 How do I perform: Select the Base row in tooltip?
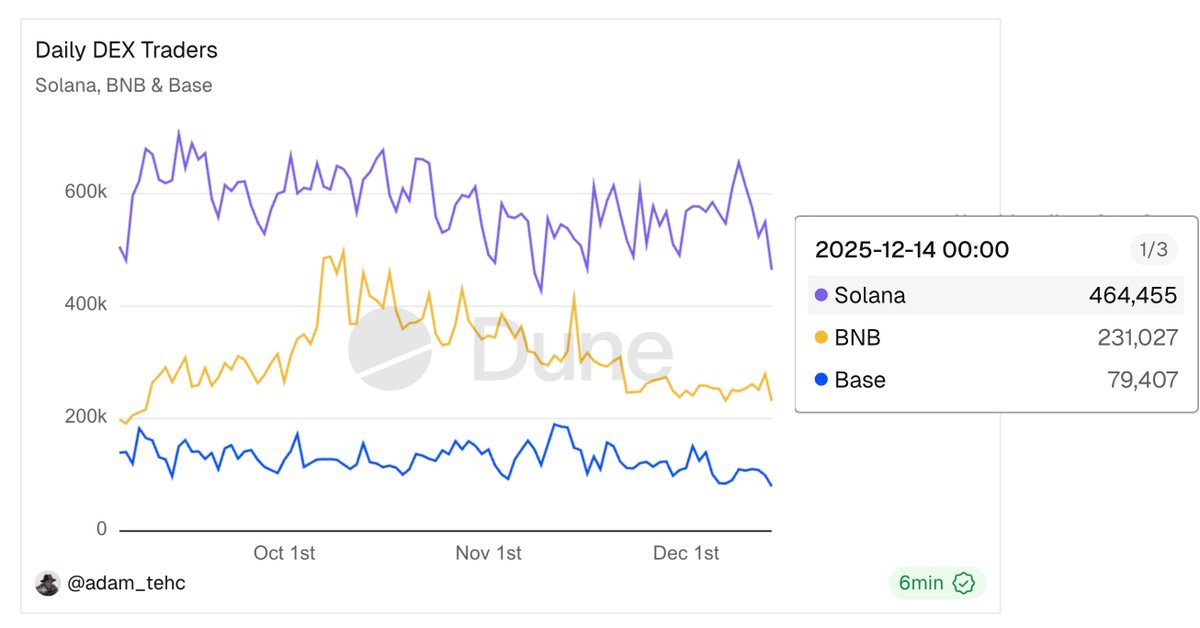point(995,380)
